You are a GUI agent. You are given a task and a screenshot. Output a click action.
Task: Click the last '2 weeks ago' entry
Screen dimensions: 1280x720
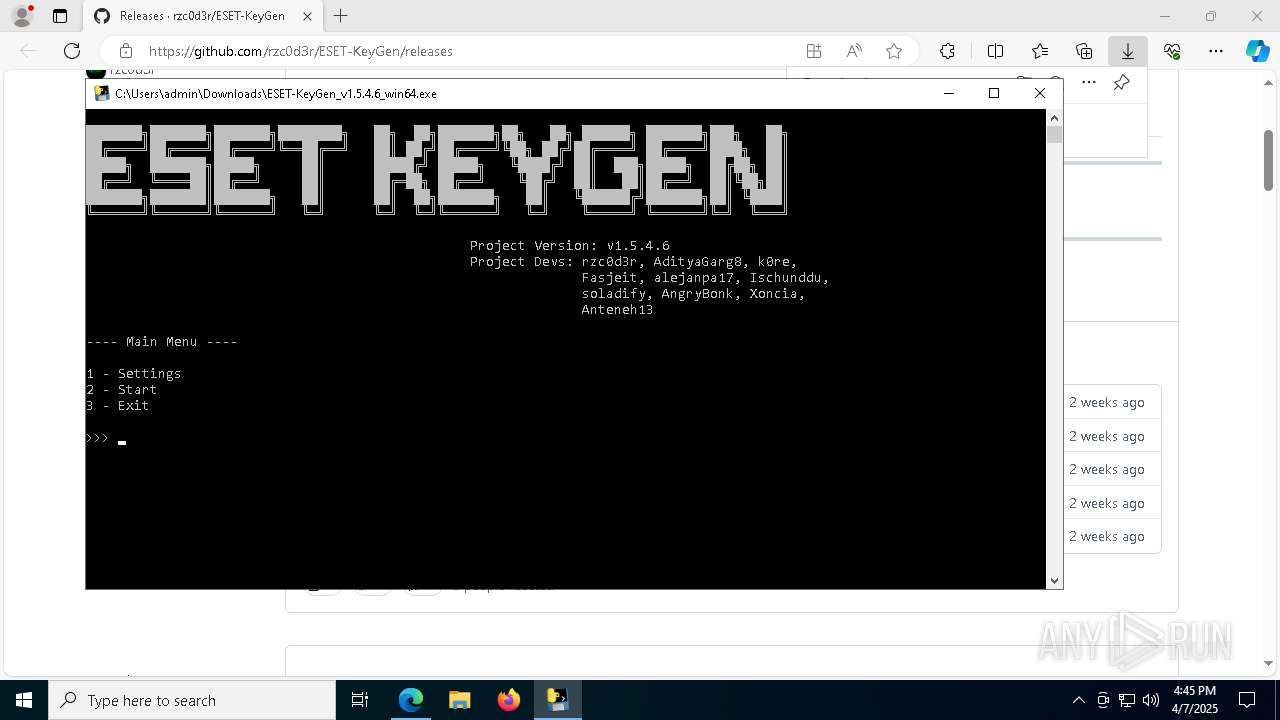coord(1106,536)
